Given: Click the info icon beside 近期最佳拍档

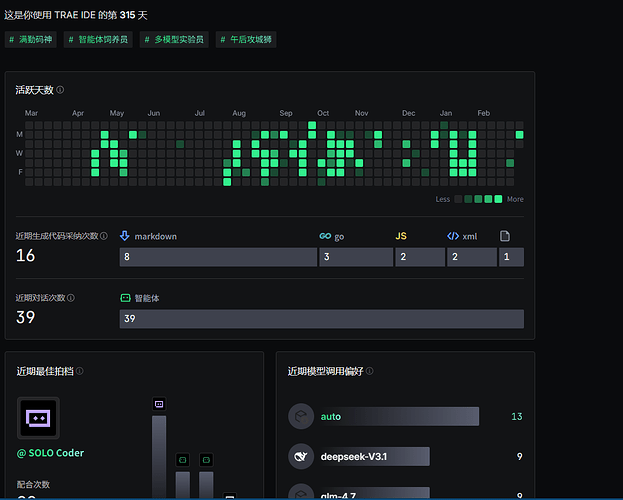Looking at the screenshot, I should coord(80,371).
